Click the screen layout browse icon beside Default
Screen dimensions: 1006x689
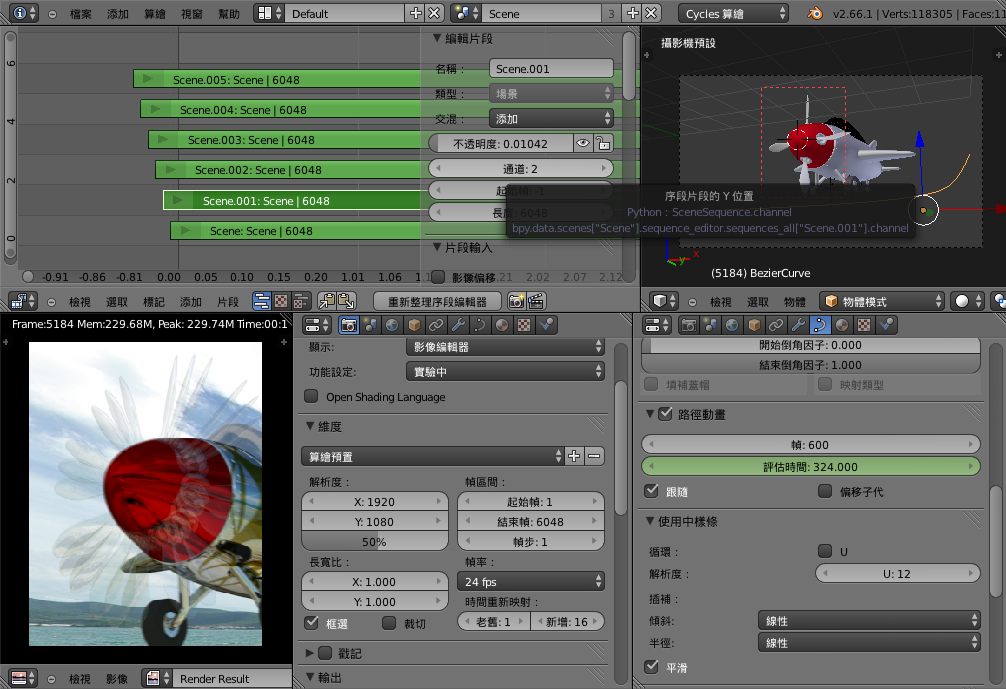(268, 13)
